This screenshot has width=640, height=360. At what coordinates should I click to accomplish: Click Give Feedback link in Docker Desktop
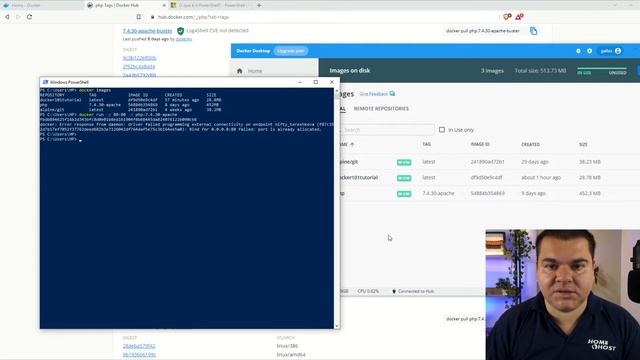[x=377, y=94]
